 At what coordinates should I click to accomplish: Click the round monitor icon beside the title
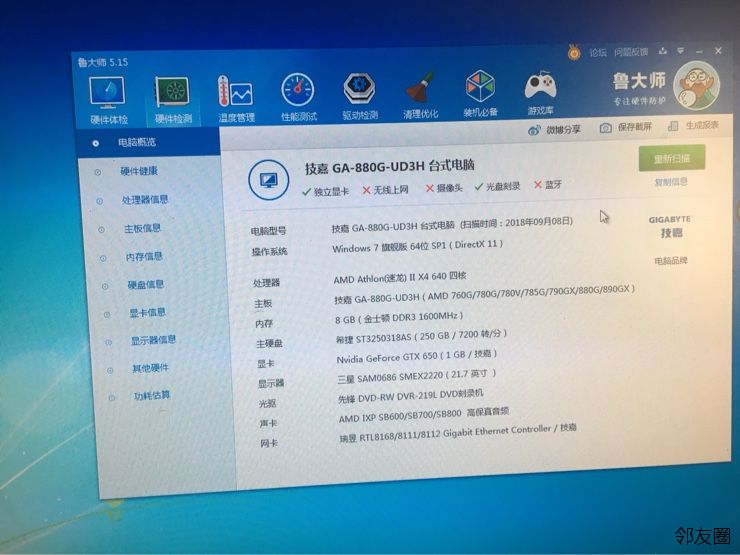269,180
